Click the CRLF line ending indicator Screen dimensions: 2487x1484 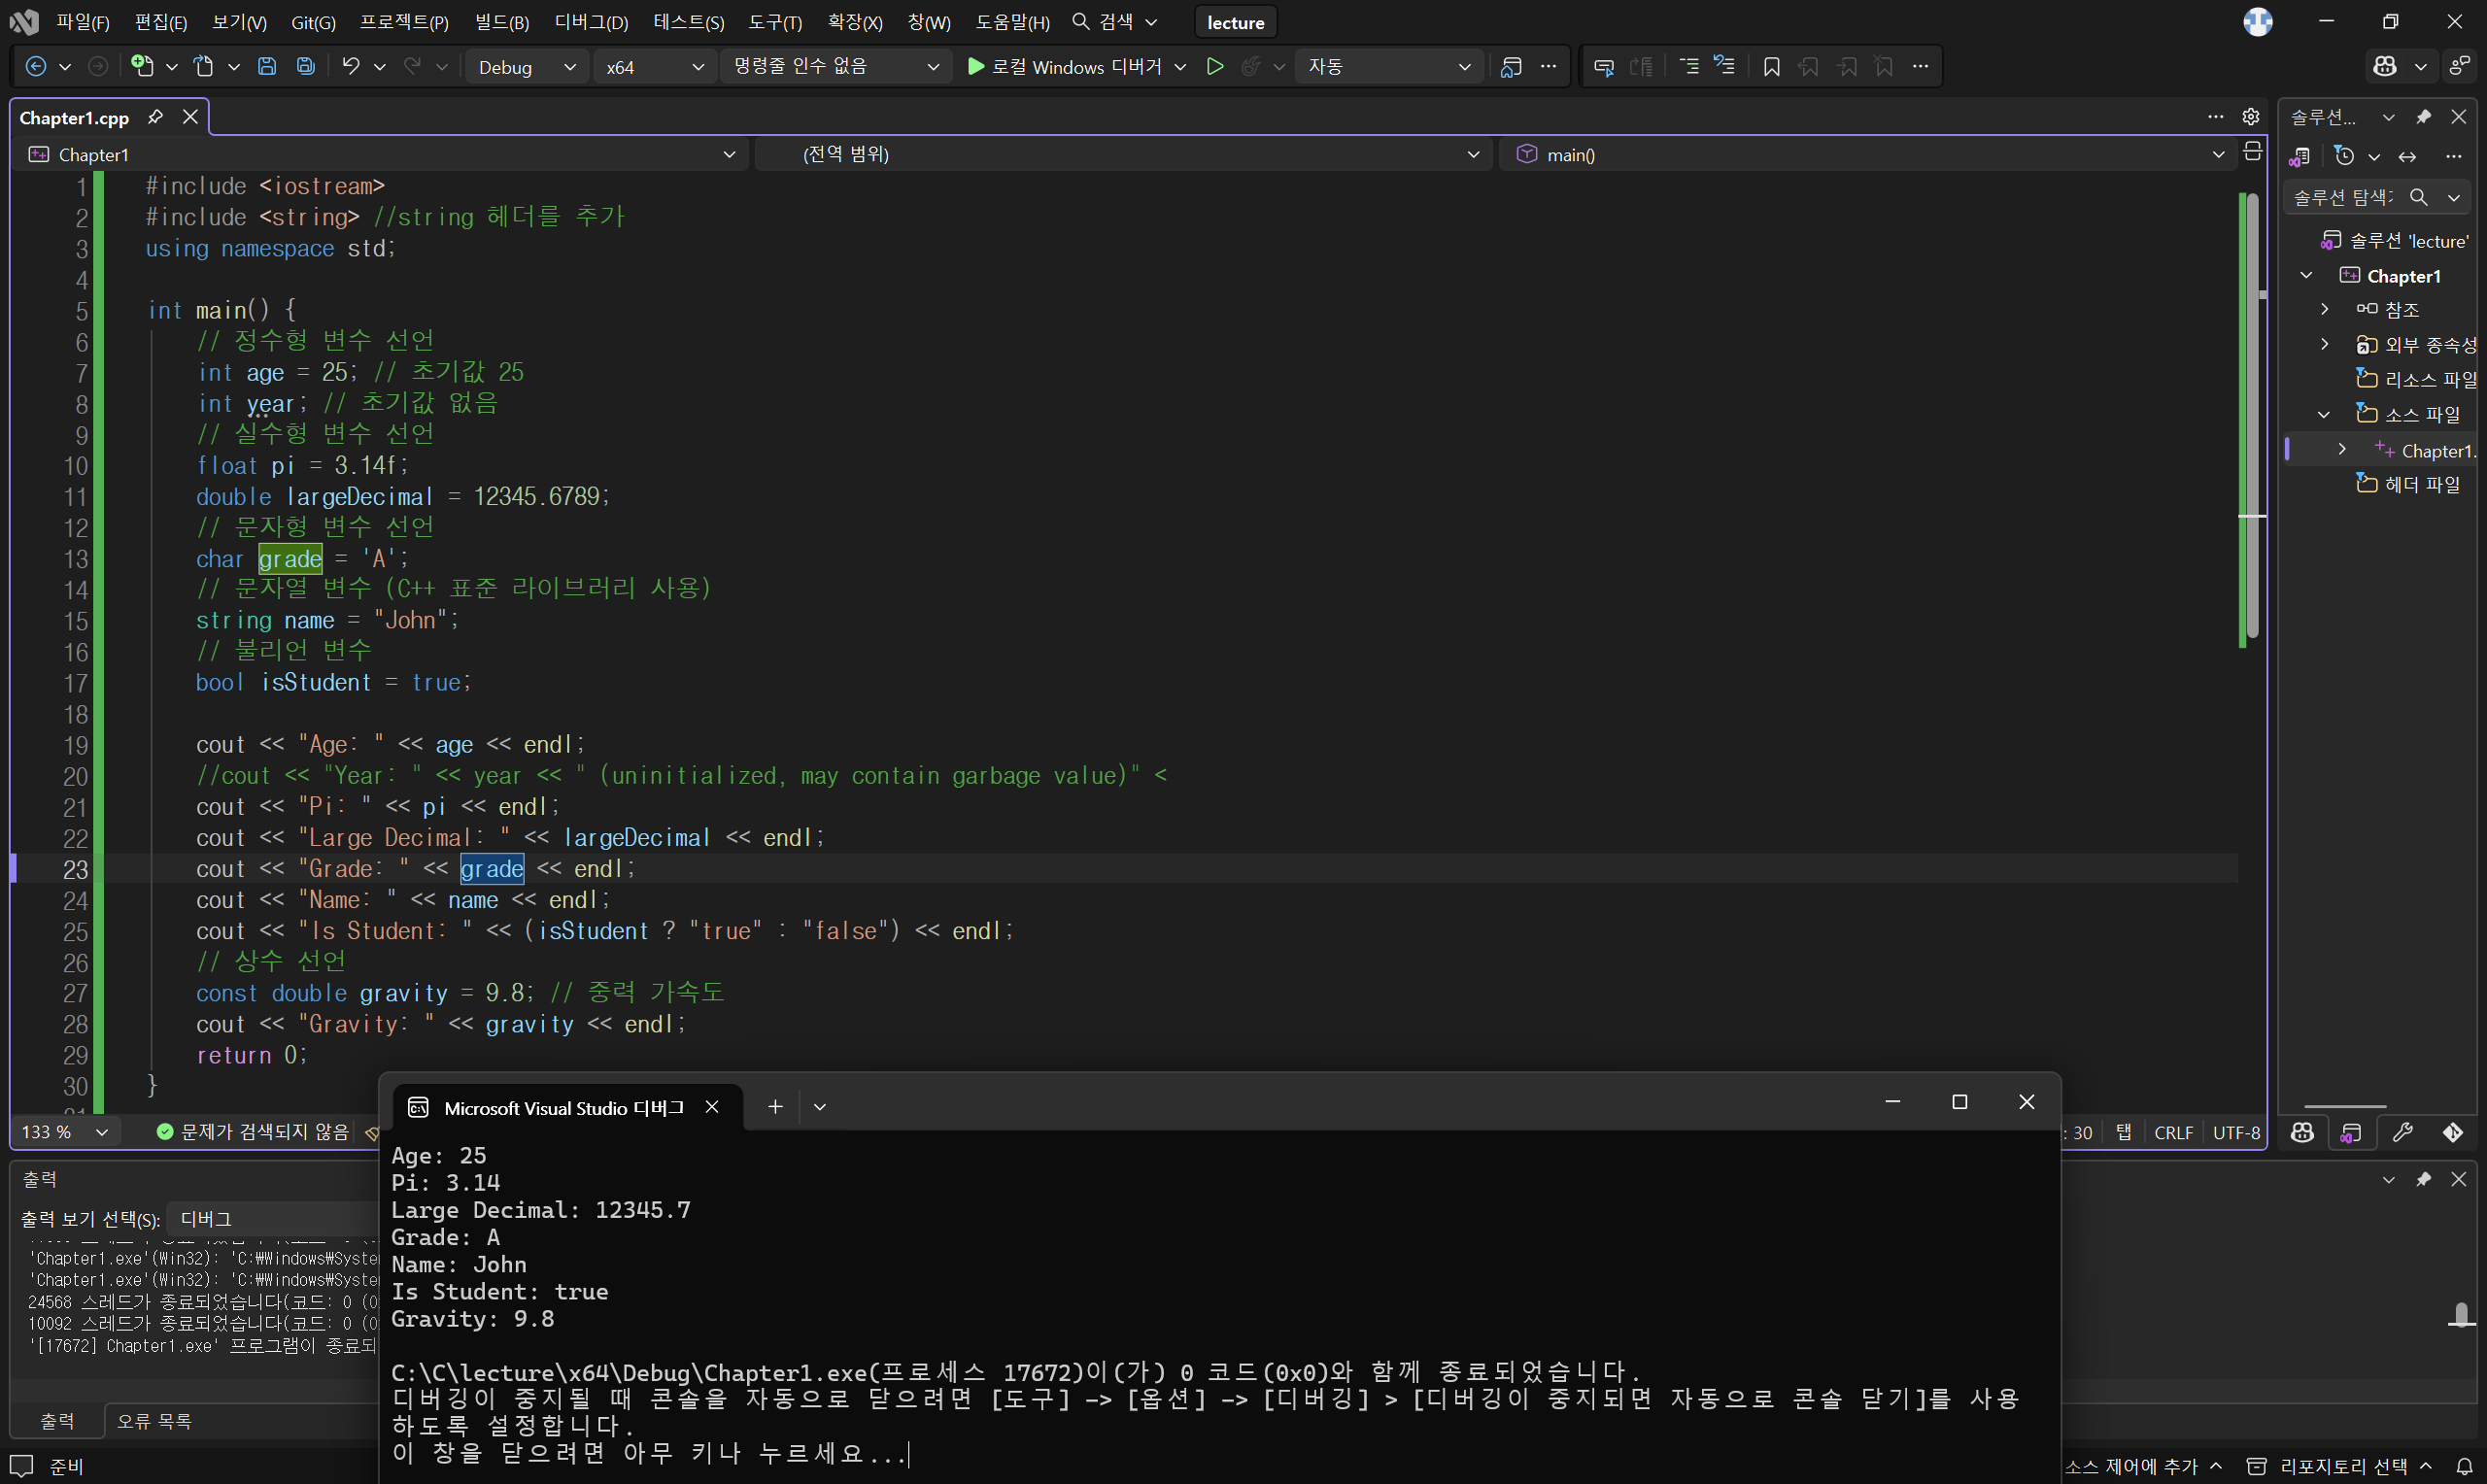click(2173, 1132)
